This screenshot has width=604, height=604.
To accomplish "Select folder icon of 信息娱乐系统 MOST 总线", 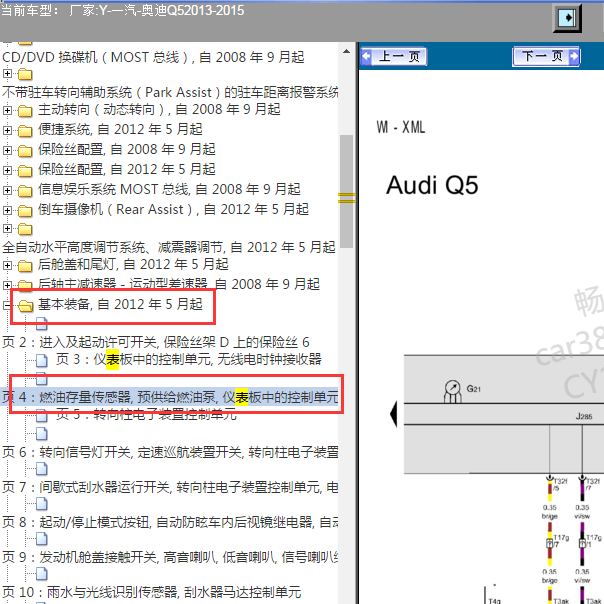I will pos(25,191).
